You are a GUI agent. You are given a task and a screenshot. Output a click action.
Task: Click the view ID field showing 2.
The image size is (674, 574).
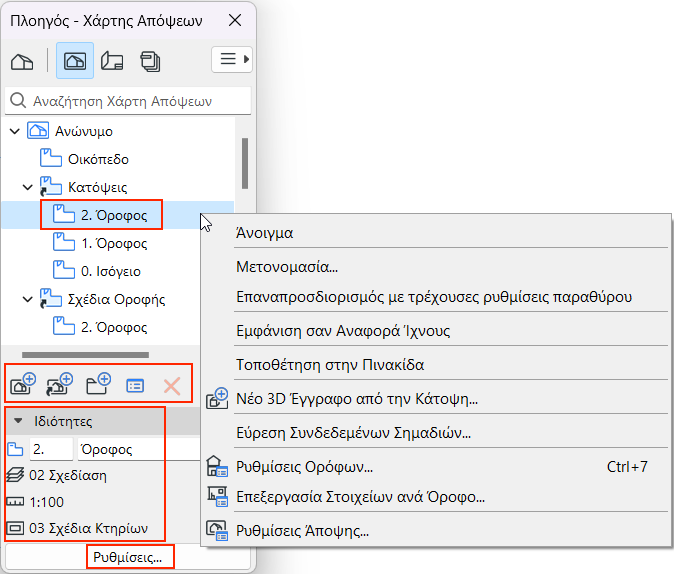51,449
